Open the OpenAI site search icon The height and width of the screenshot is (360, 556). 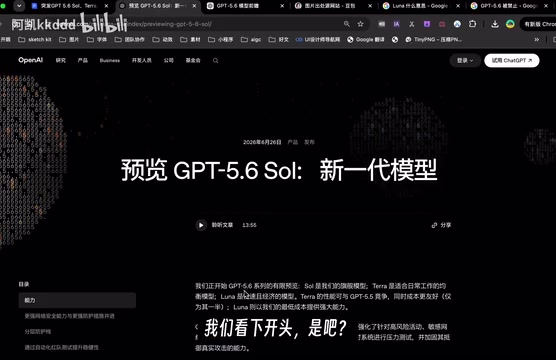pos(215,61)
